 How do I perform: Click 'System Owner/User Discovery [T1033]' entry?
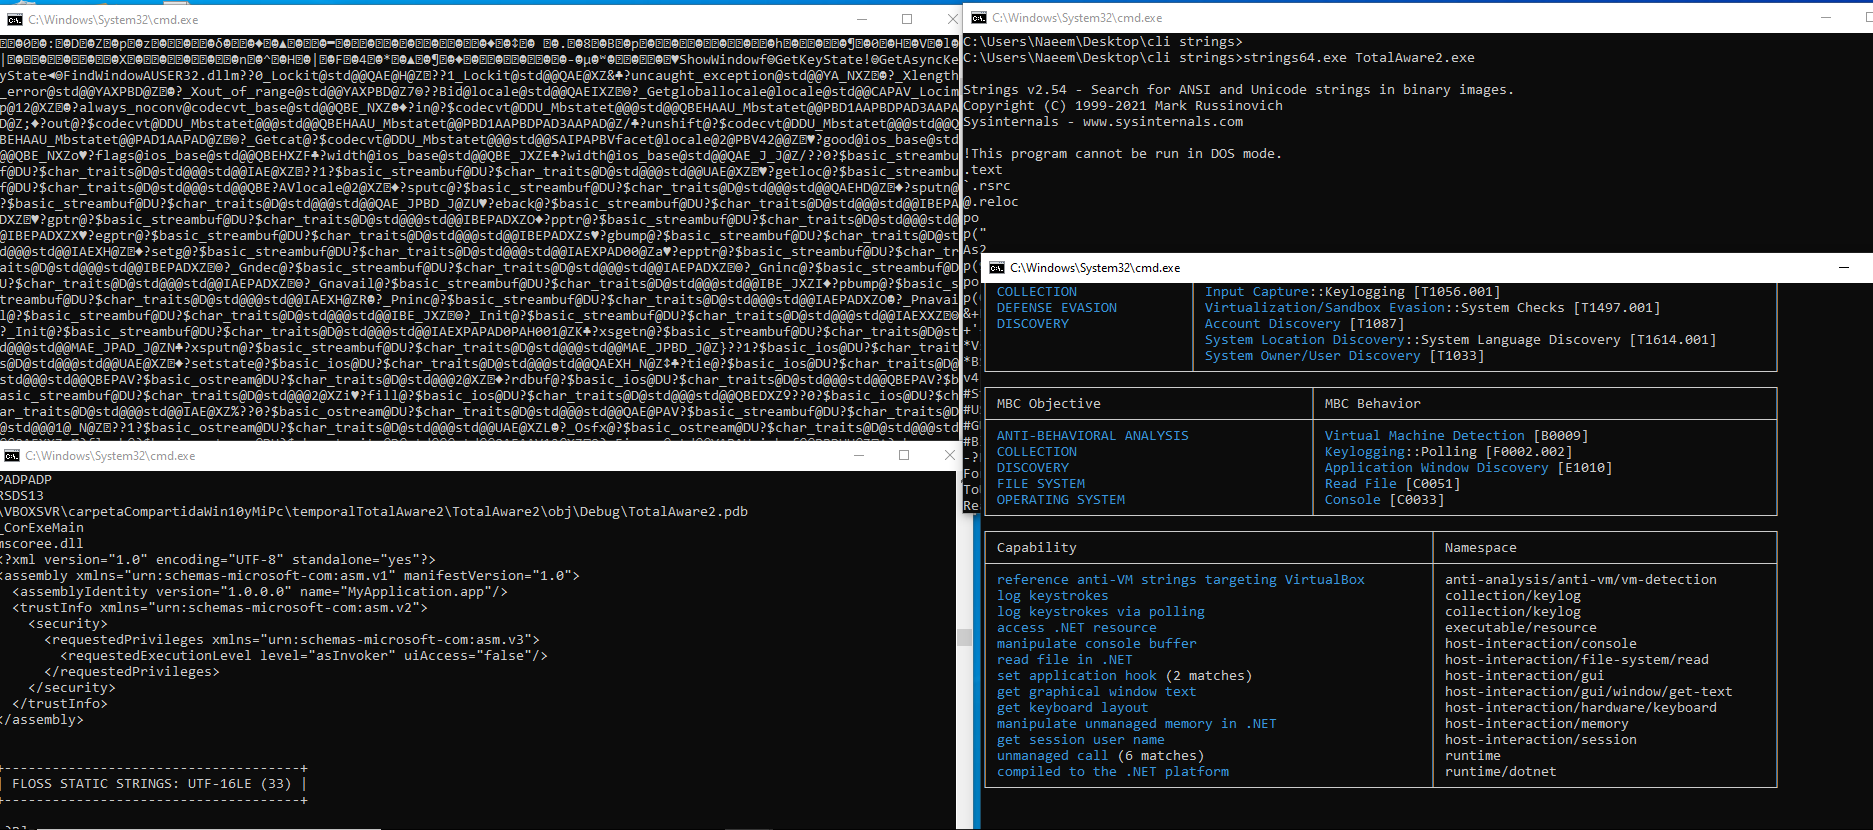1345,356
